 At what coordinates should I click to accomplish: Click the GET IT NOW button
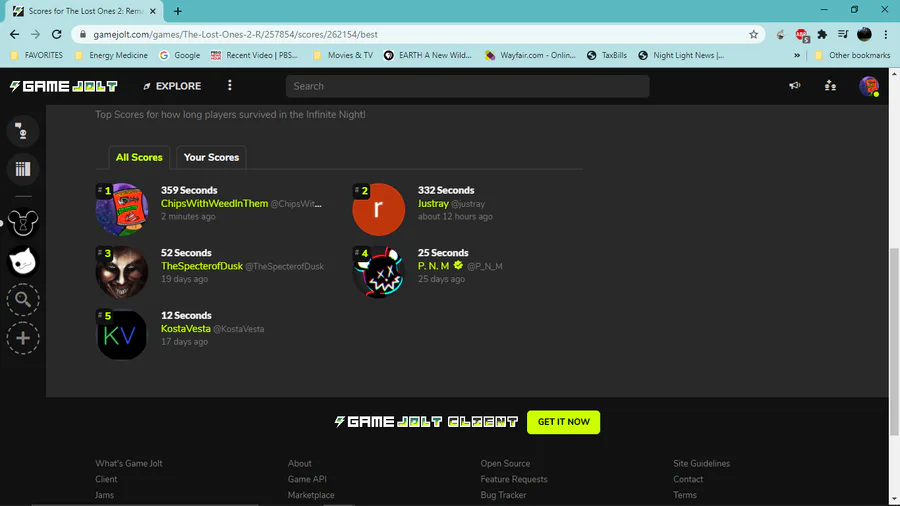tap(564, 422)
